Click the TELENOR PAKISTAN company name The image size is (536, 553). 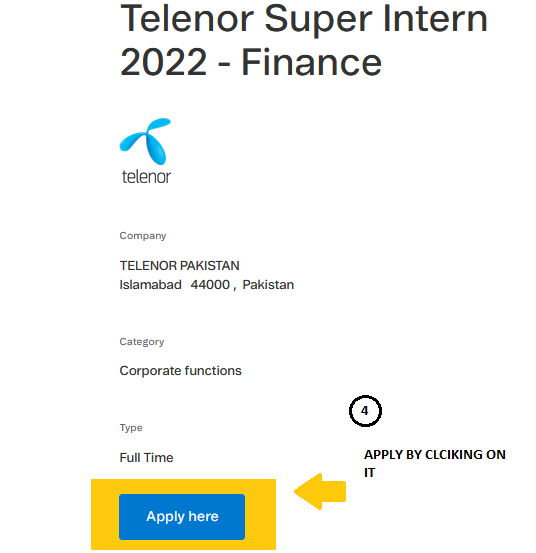click(179, 266)
